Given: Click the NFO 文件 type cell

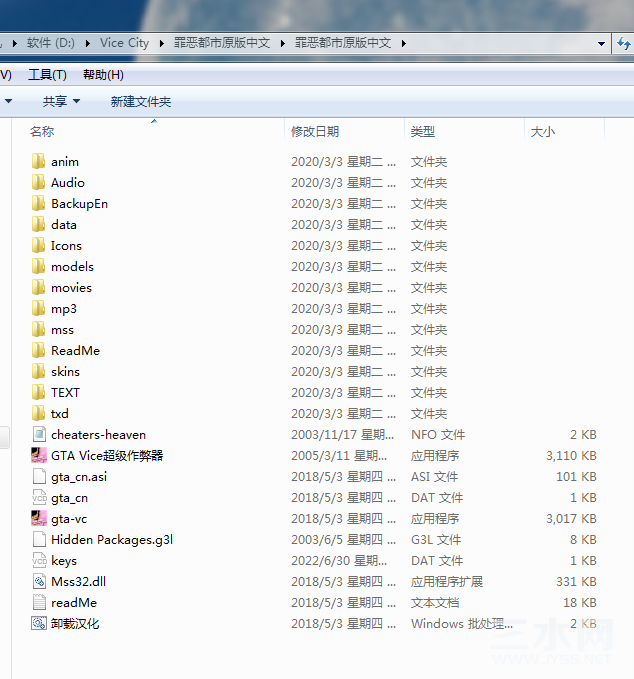Looking at the screenshot, I should point(438,434).
